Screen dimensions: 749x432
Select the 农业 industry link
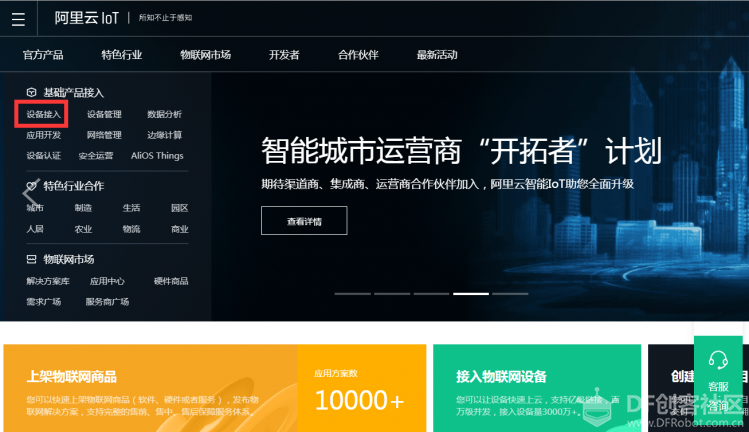[x=83, y=229]
